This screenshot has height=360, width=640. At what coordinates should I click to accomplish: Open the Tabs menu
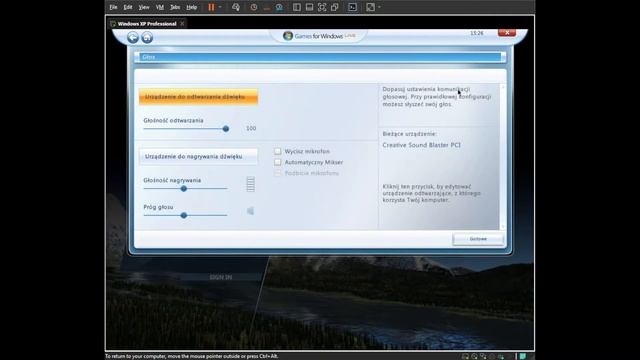tap(175, 7)
